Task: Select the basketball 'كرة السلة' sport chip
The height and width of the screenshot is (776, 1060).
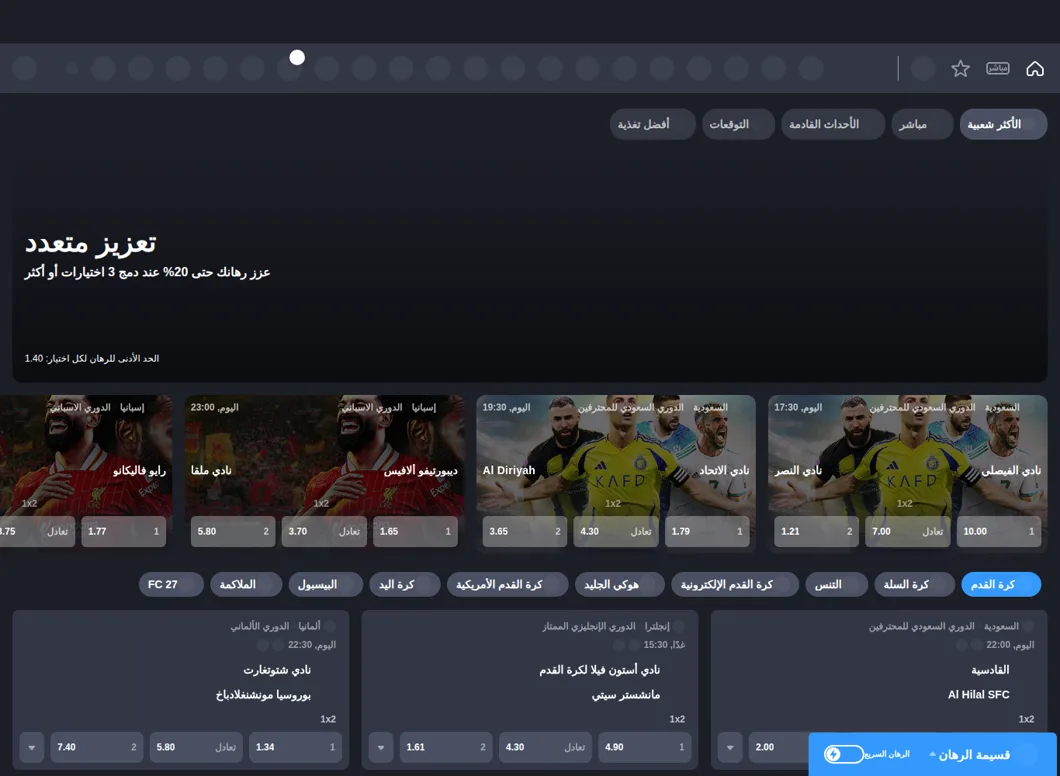Action: (914, 585)
